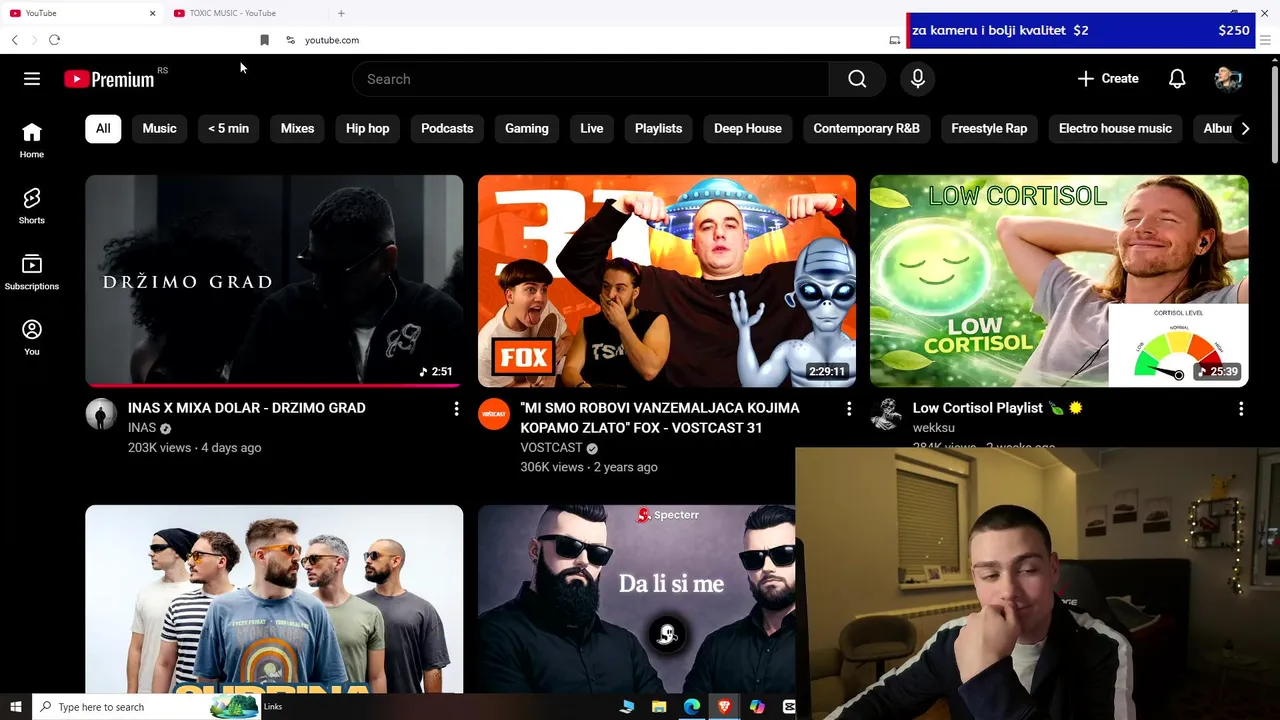Open options menu for Low Cortisol Playlist

tap(1241, 409)
